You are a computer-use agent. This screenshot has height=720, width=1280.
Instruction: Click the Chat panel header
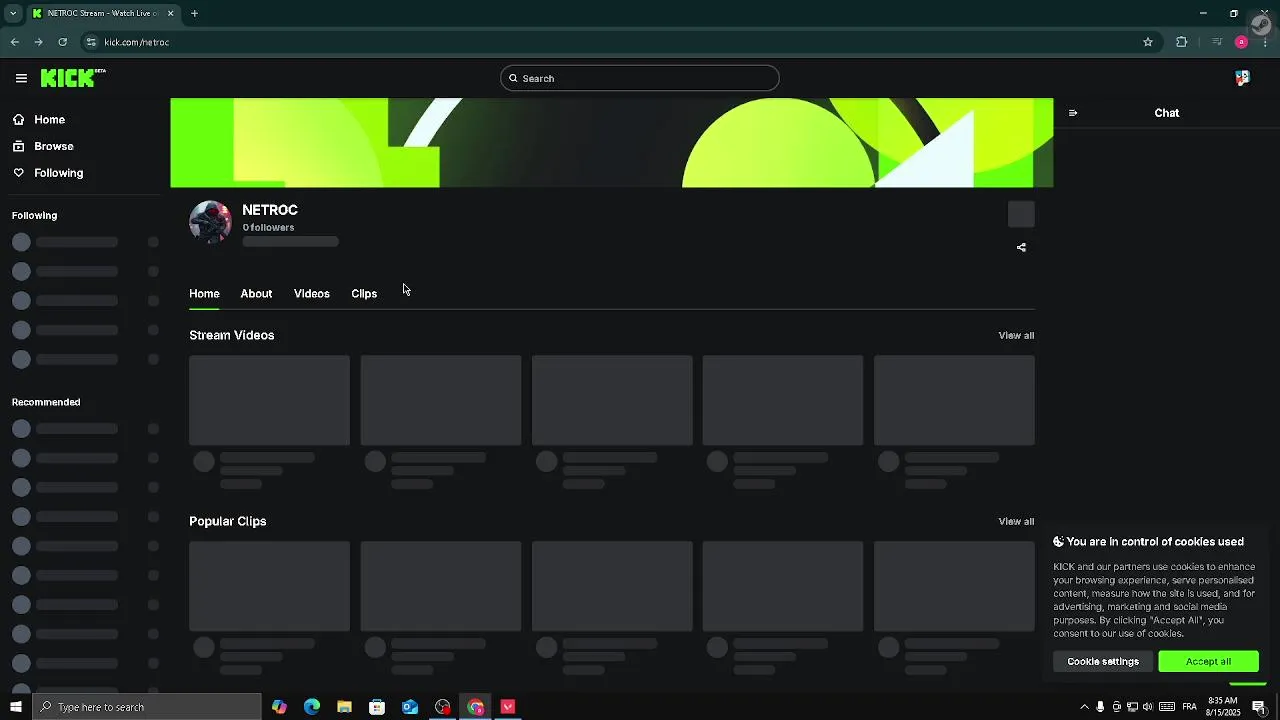(1167, 113)
